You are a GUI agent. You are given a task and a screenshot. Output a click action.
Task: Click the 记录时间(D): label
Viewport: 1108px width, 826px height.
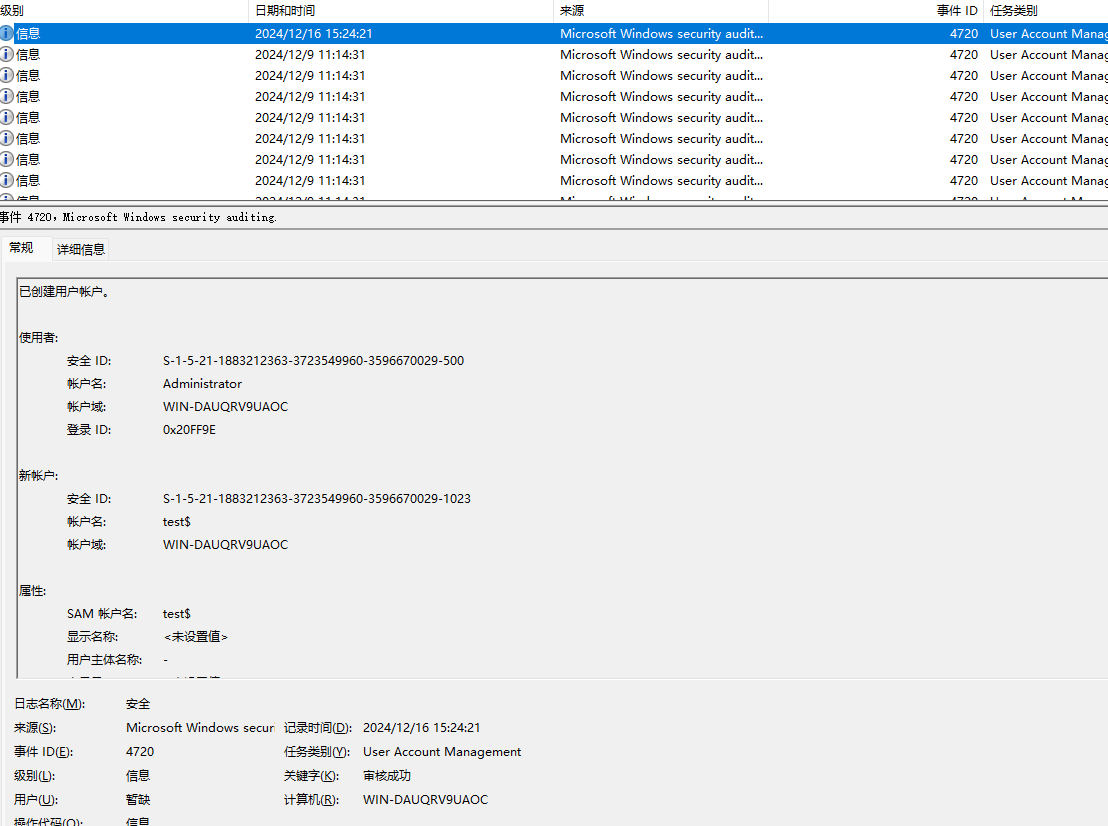[318, 728]
